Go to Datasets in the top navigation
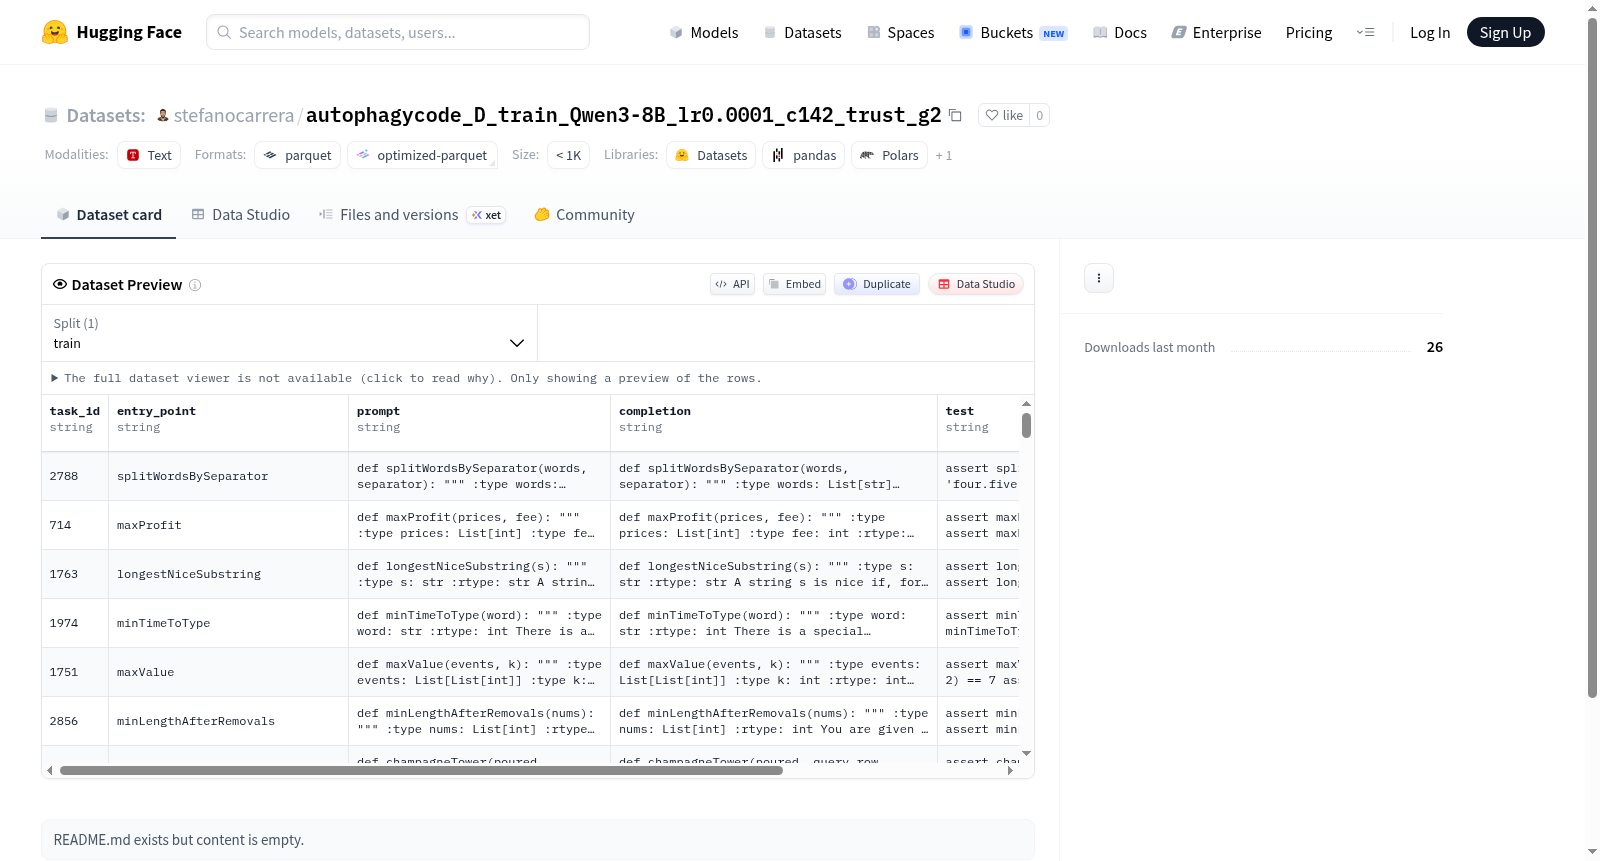 pyautogui.click(x=802, y=32)
